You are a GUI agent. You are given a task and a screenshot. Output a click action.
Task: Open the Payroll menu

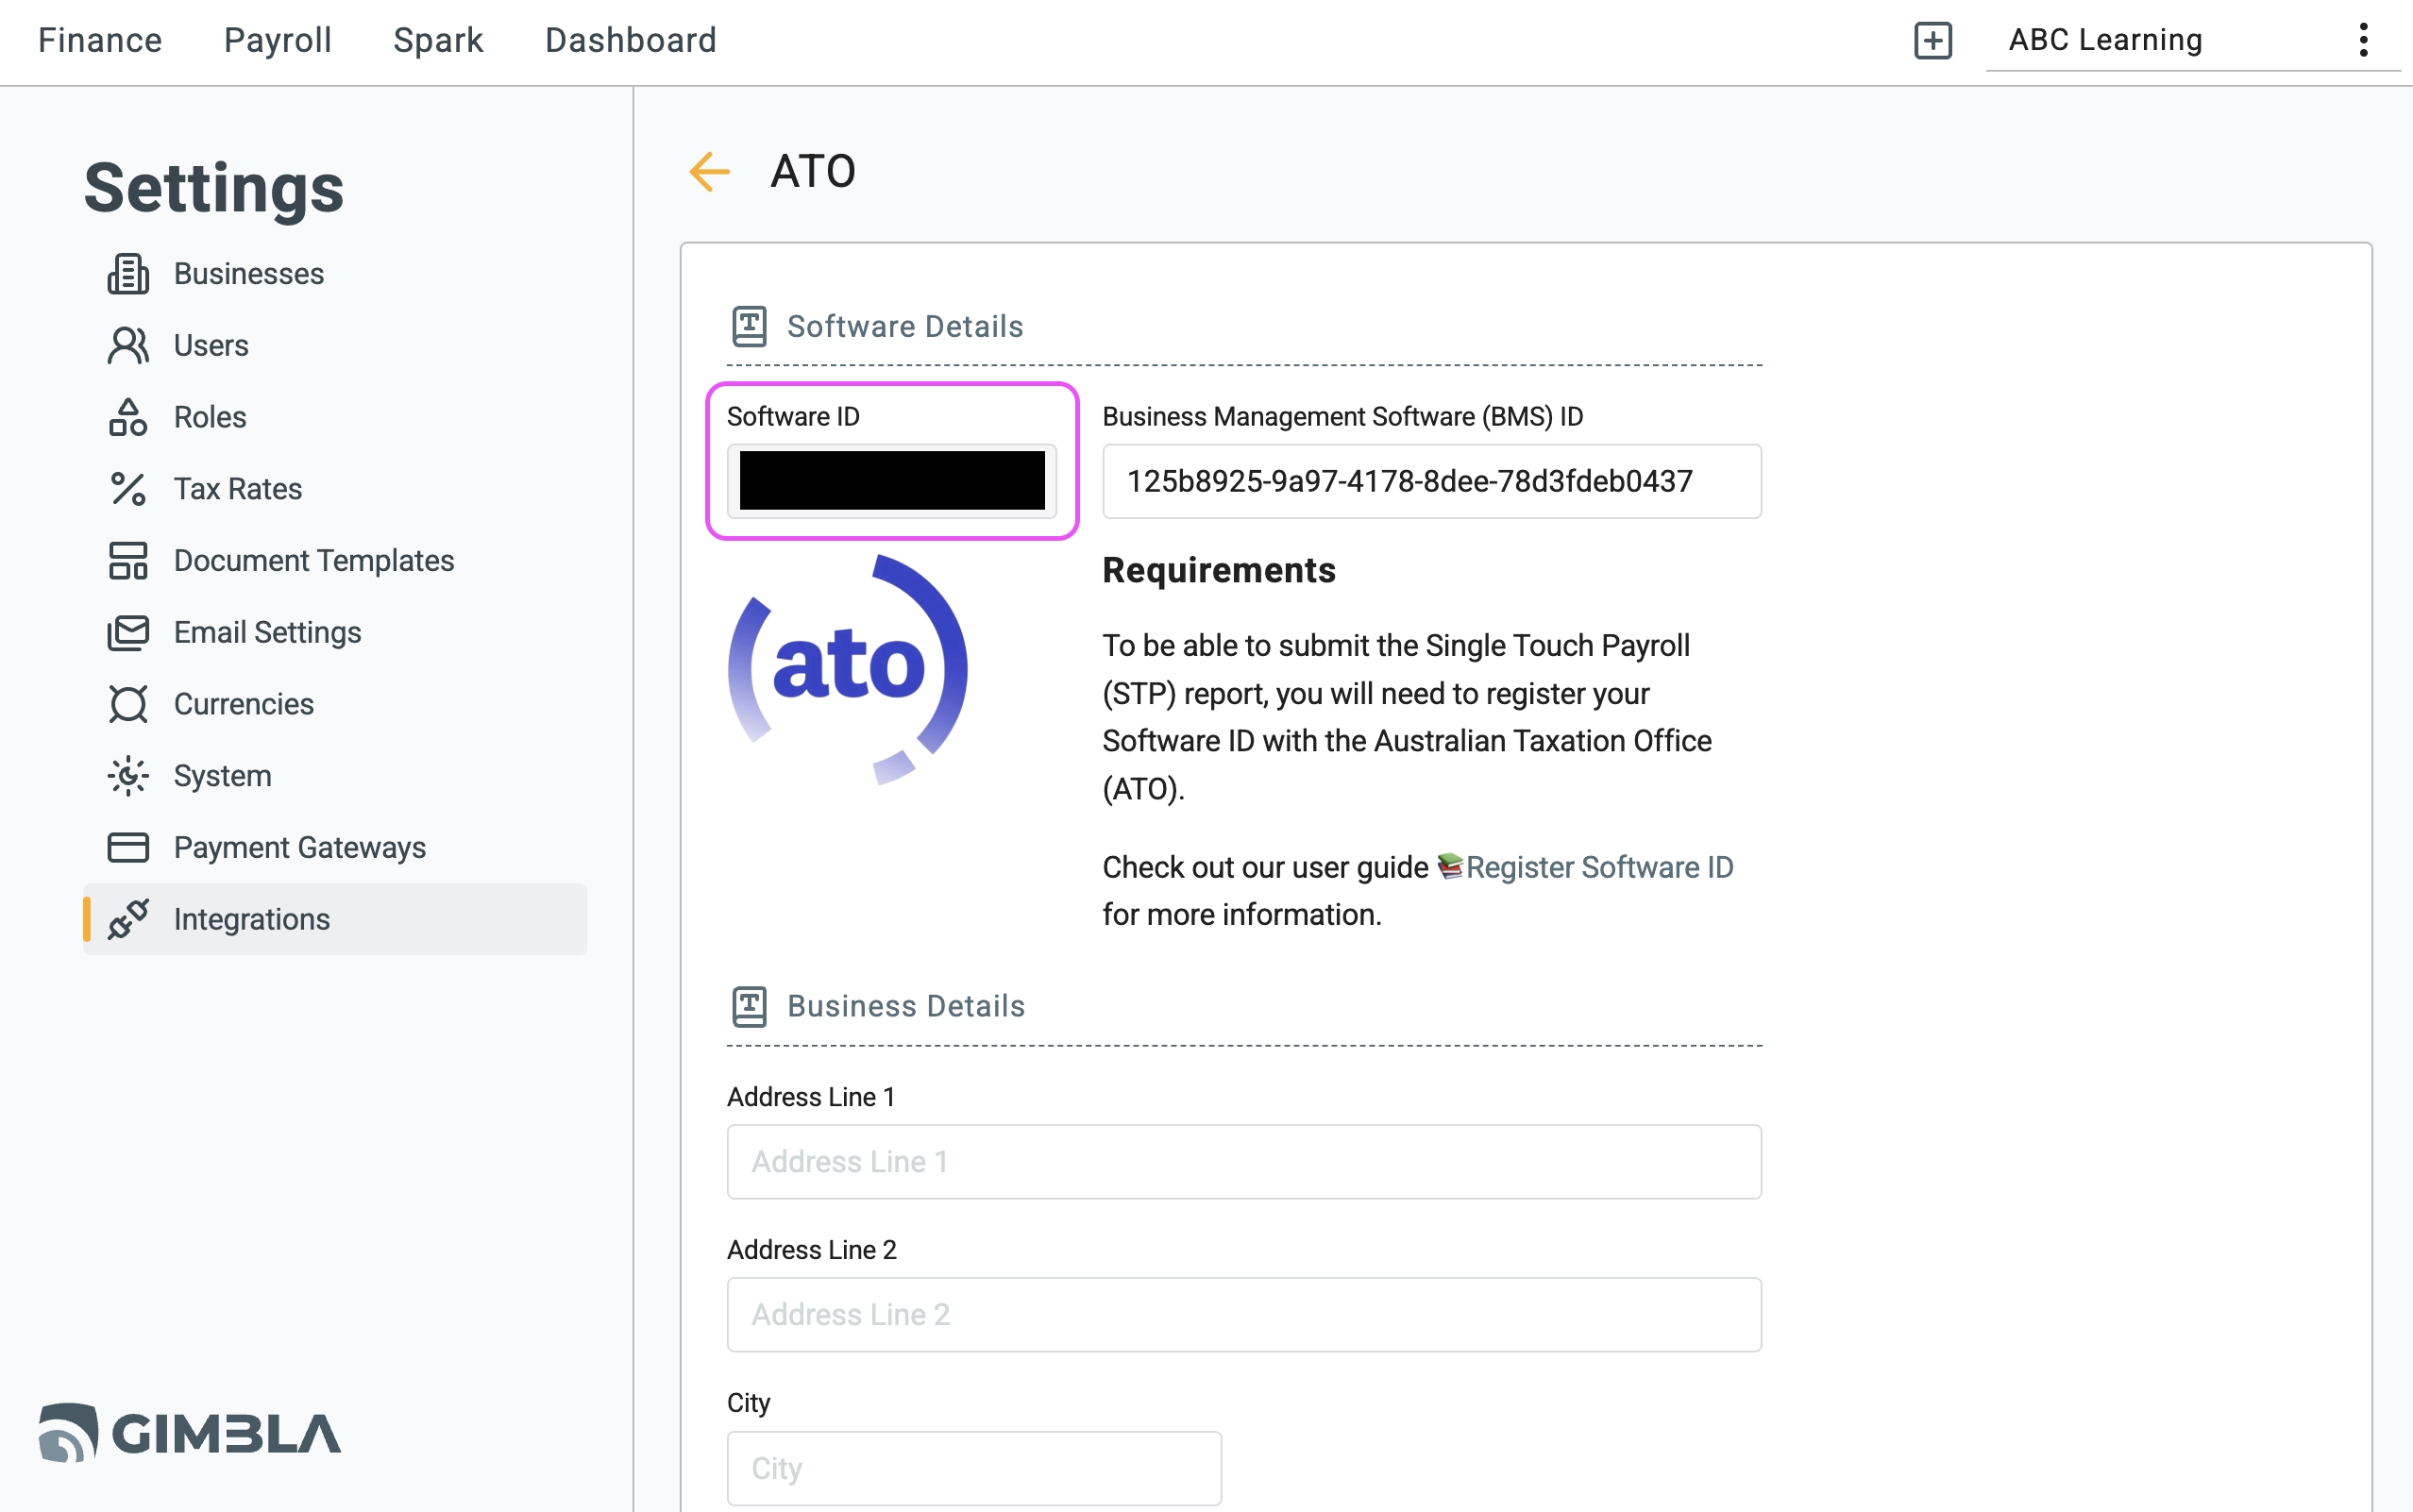(277, 41)
